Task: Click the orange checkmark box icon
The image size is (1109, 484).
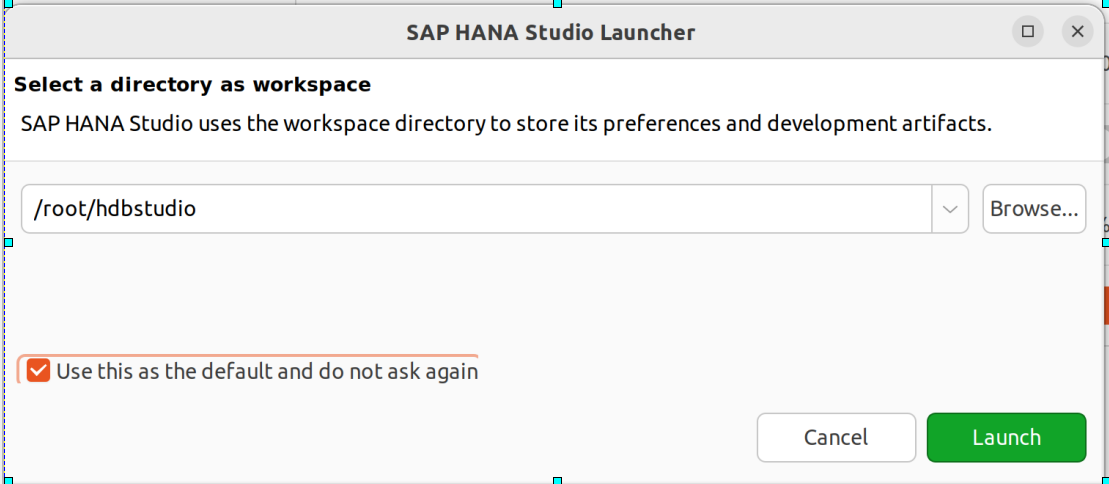Action: pyautogui.click(x=38, y=370)
